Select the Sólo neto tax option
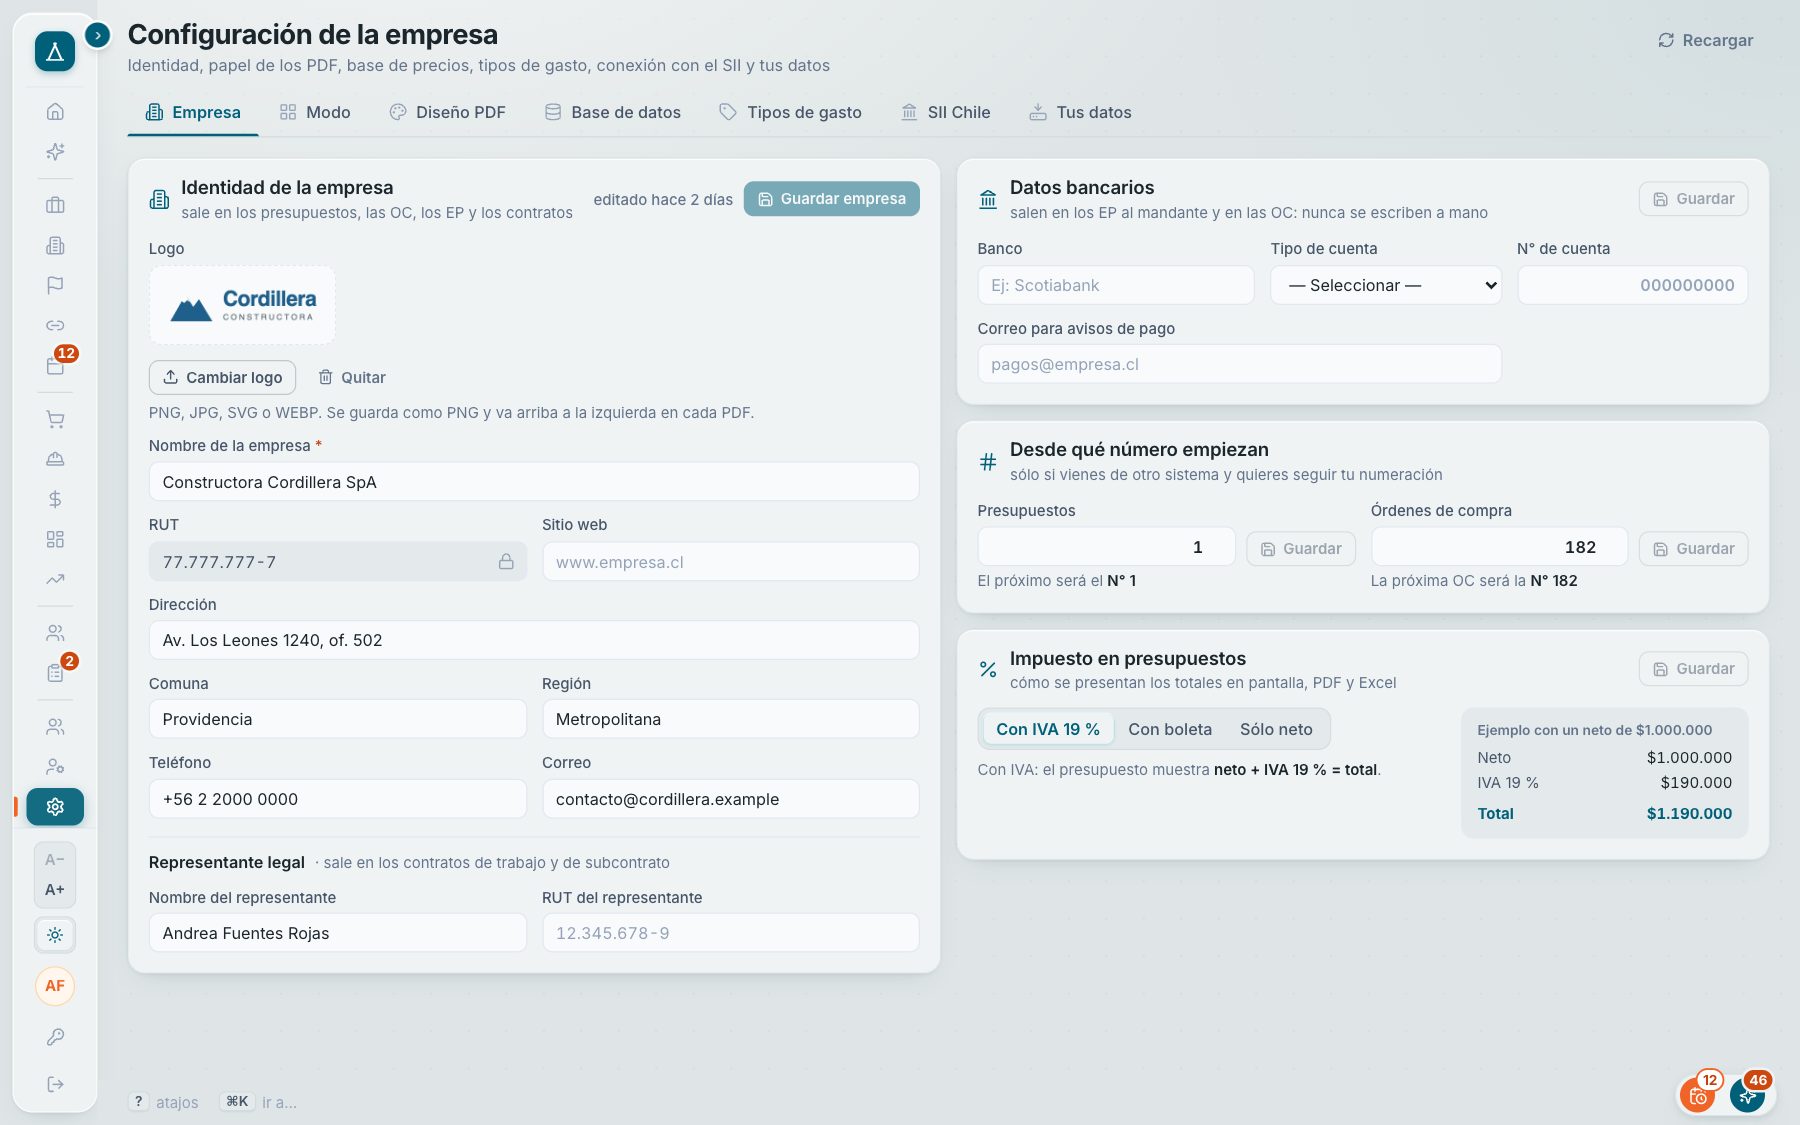1800x1125 pixels. pos(1276,729)
